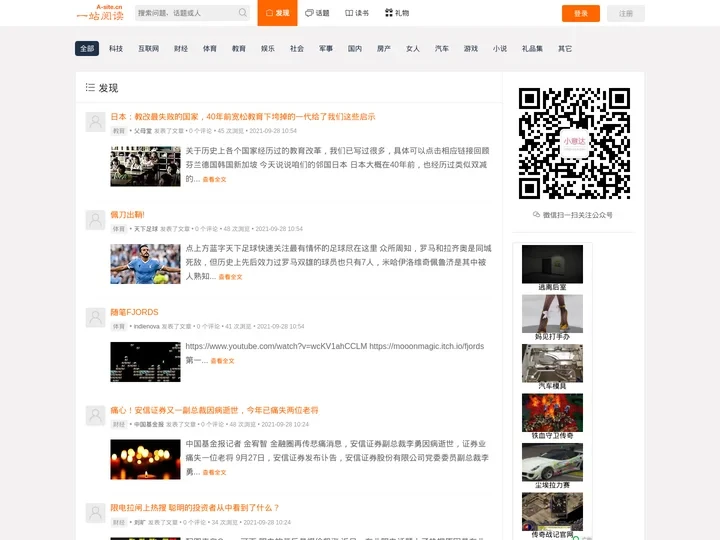
Task: Click avatar icon of 安信证券 article
Action: [x=96, y=416]
